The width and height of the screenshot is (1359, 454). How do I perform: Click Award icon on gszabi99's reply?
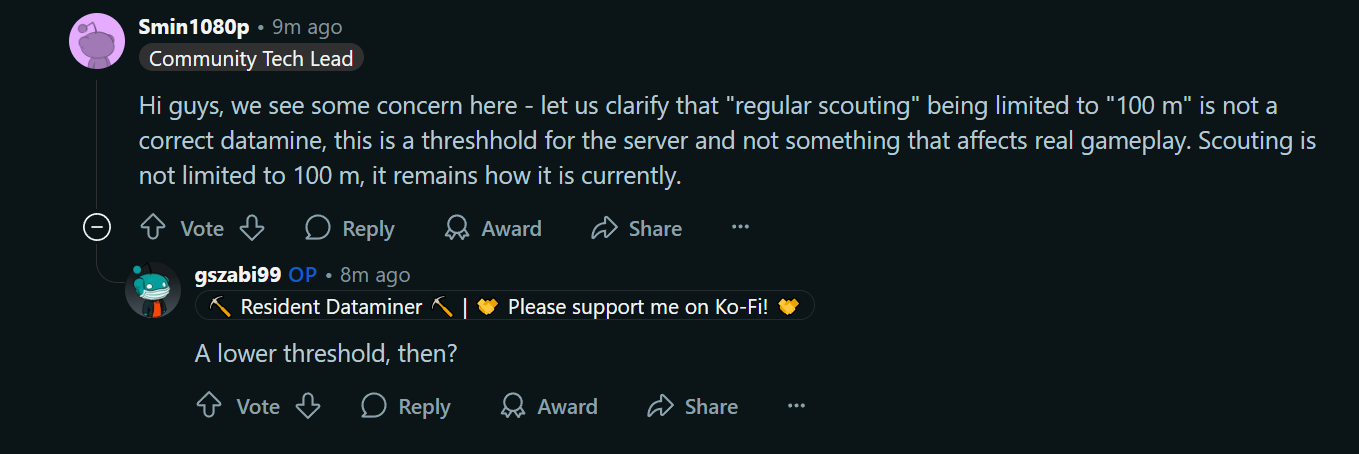pyautogui.click(x=513, y=406)
